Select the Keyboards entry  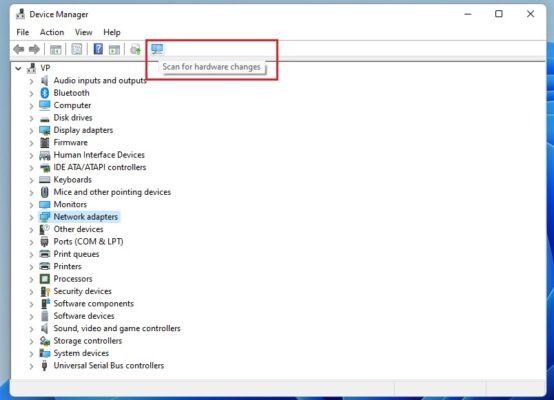(72, 180)
